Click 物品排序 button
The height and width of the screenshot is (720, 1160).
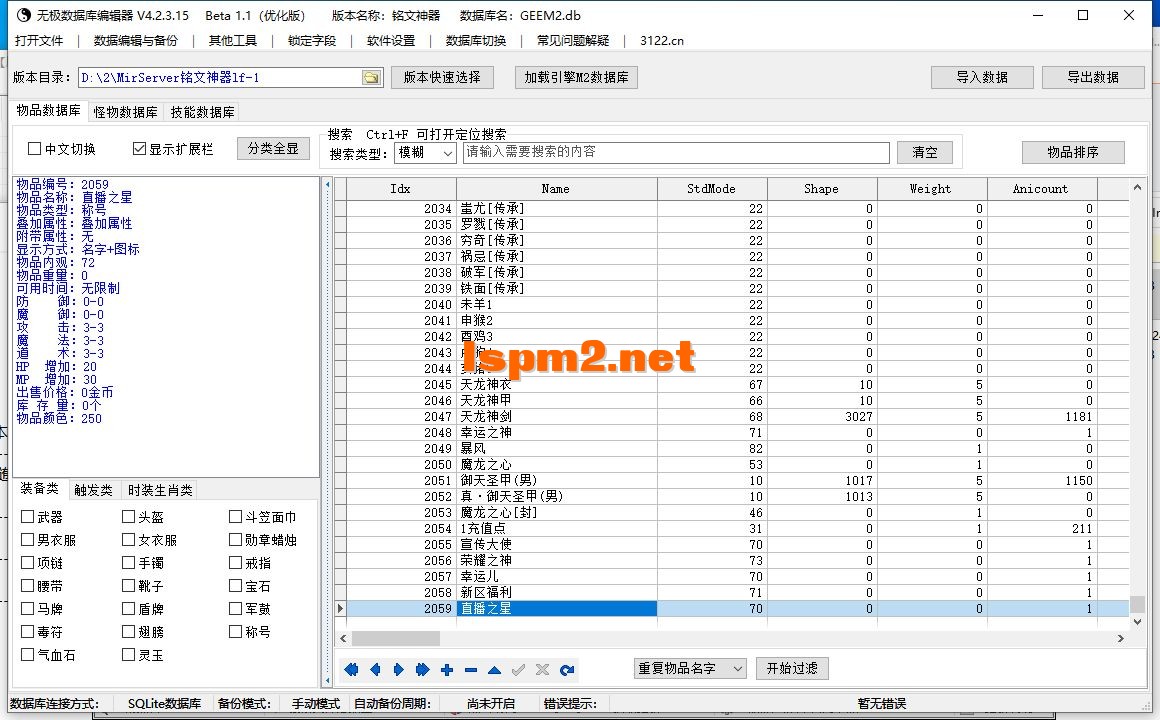pos(1073,152)
